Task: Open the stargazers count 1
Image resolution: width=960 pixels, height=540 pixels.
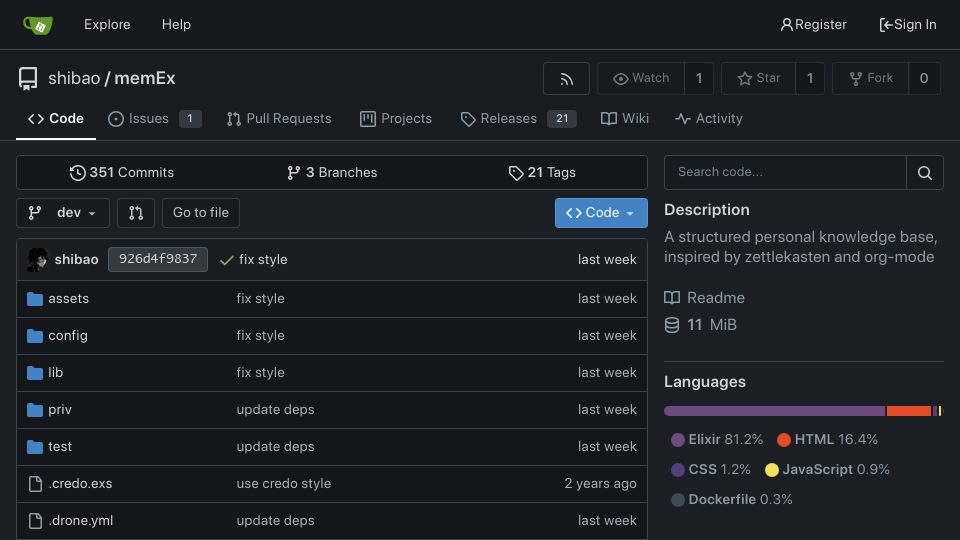Action: 809,78
